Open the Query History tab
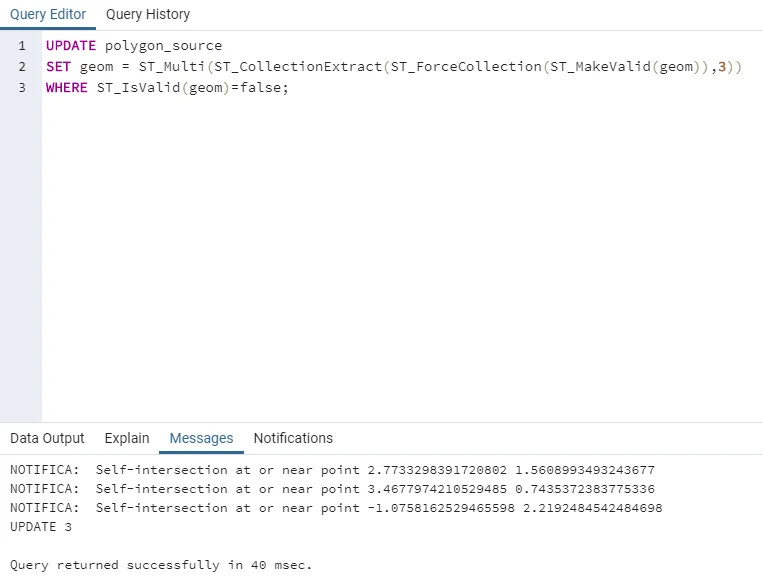The height and width of the screenshot is (586, 763). 148,15
